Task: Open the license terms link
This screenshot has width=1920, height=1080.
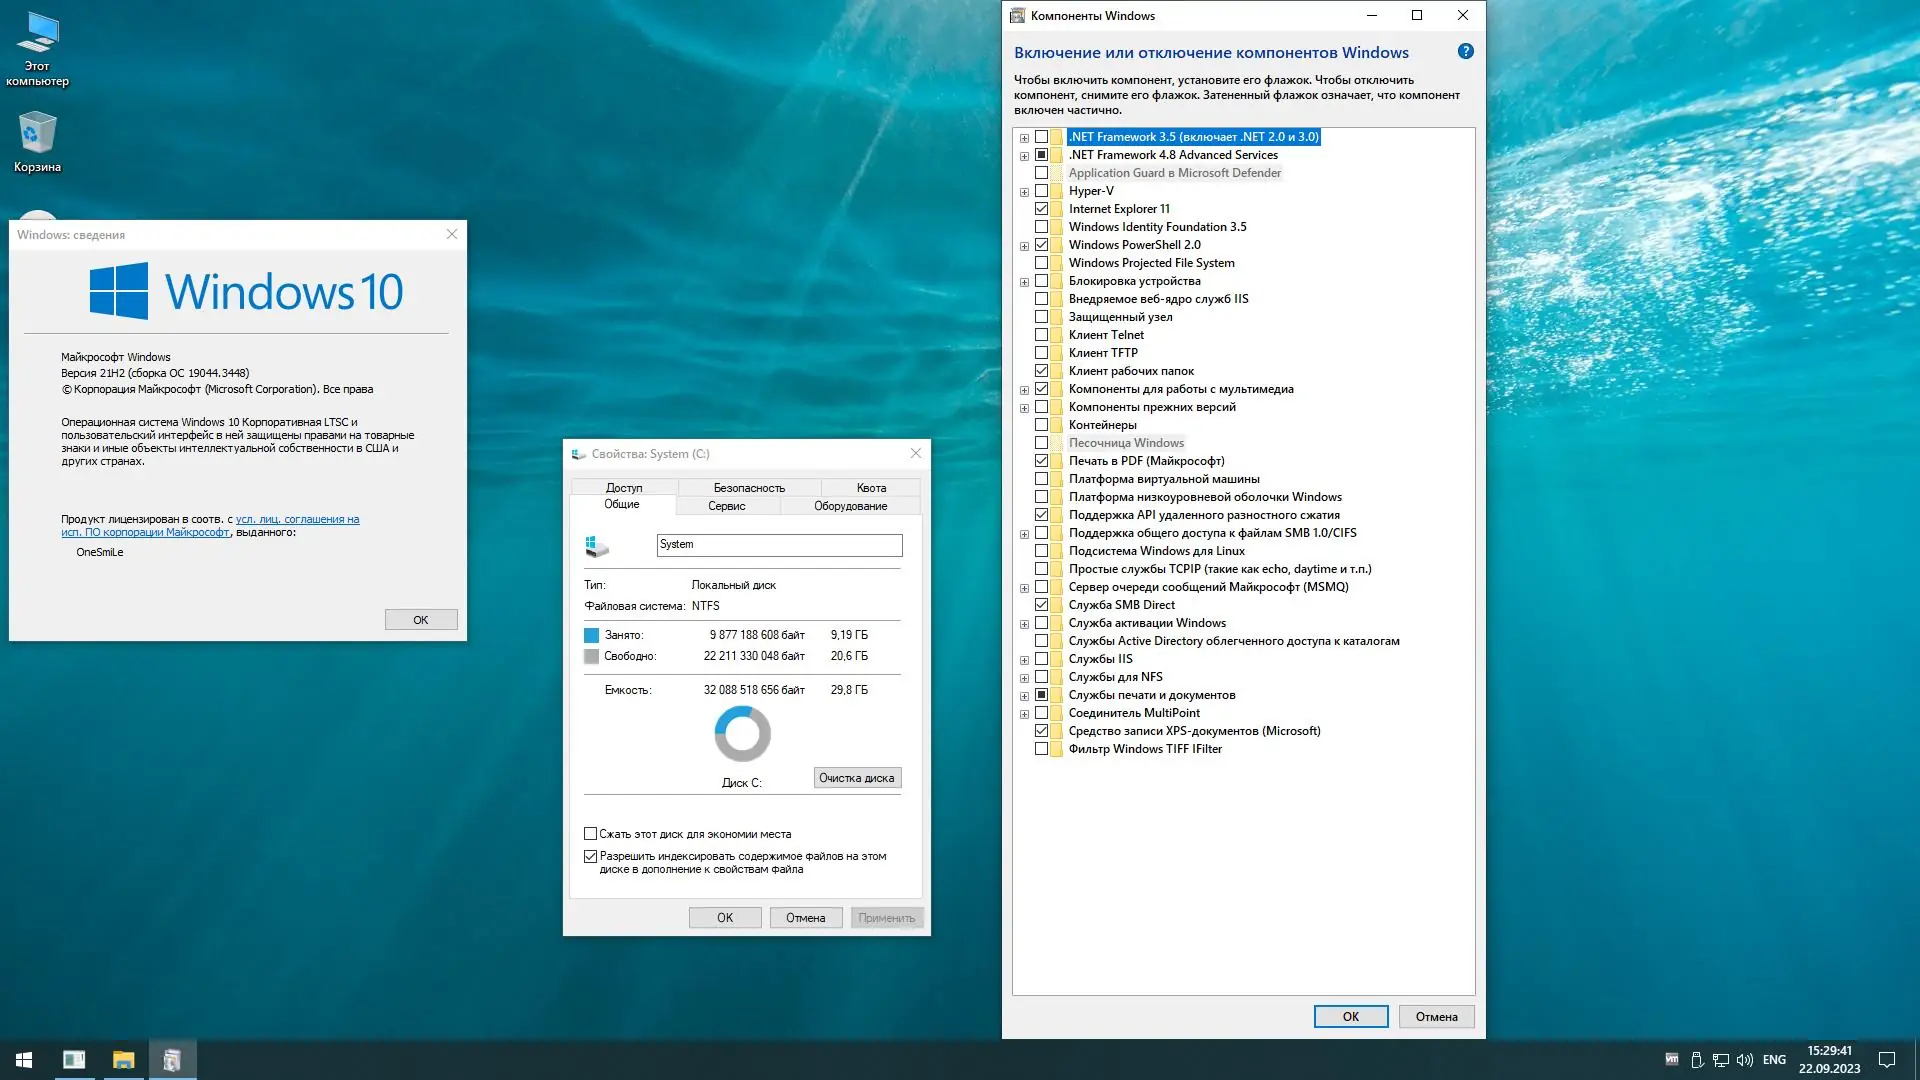Action: (297, 519)
